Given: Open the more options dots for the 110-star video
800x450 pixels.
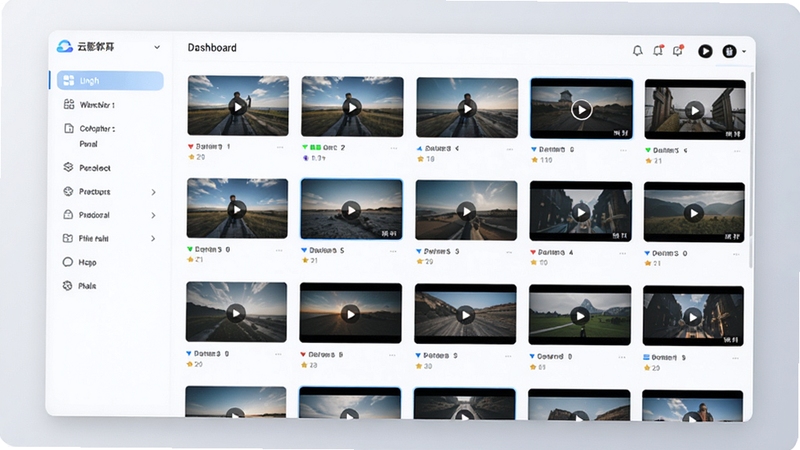Looking at the screenshot, I should click(623, 151).
